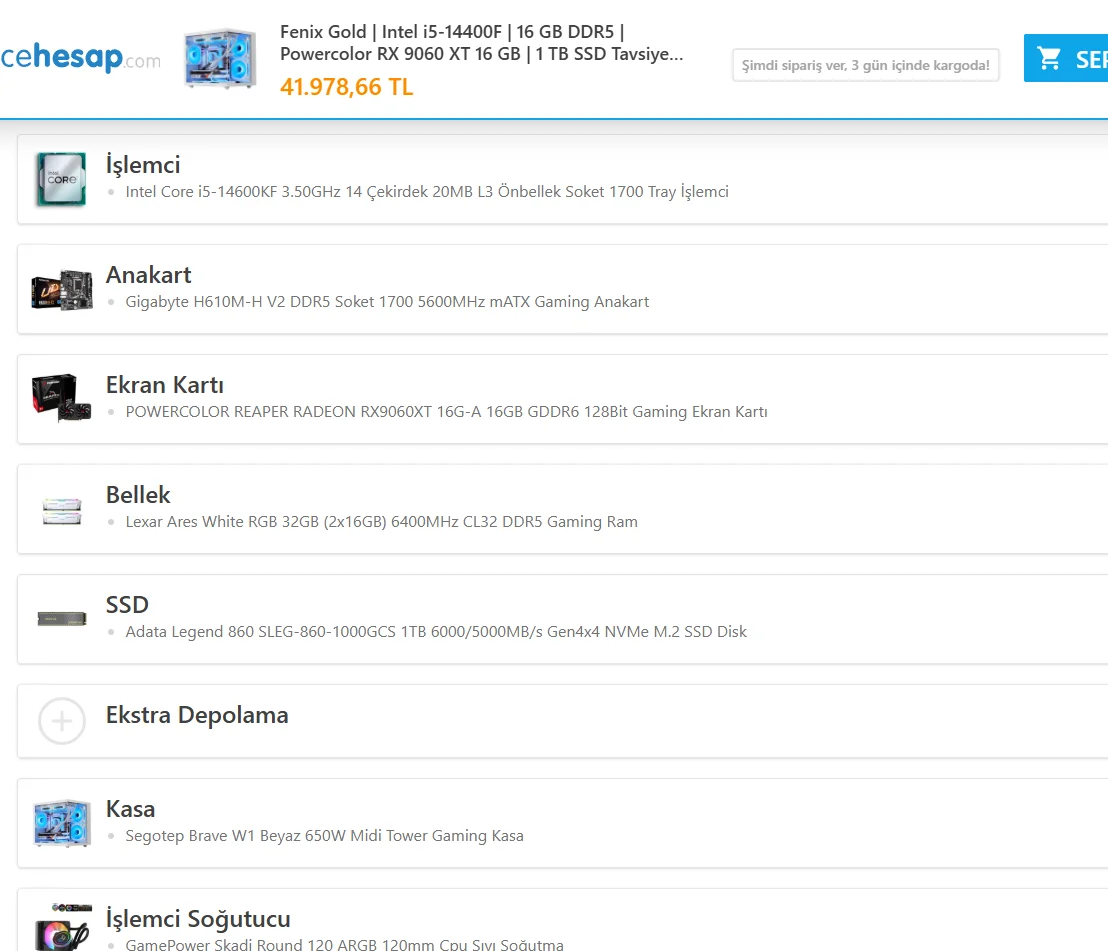
Task: Click the Fenix Gold PC header thumbnail
Action: click(220, 58)
